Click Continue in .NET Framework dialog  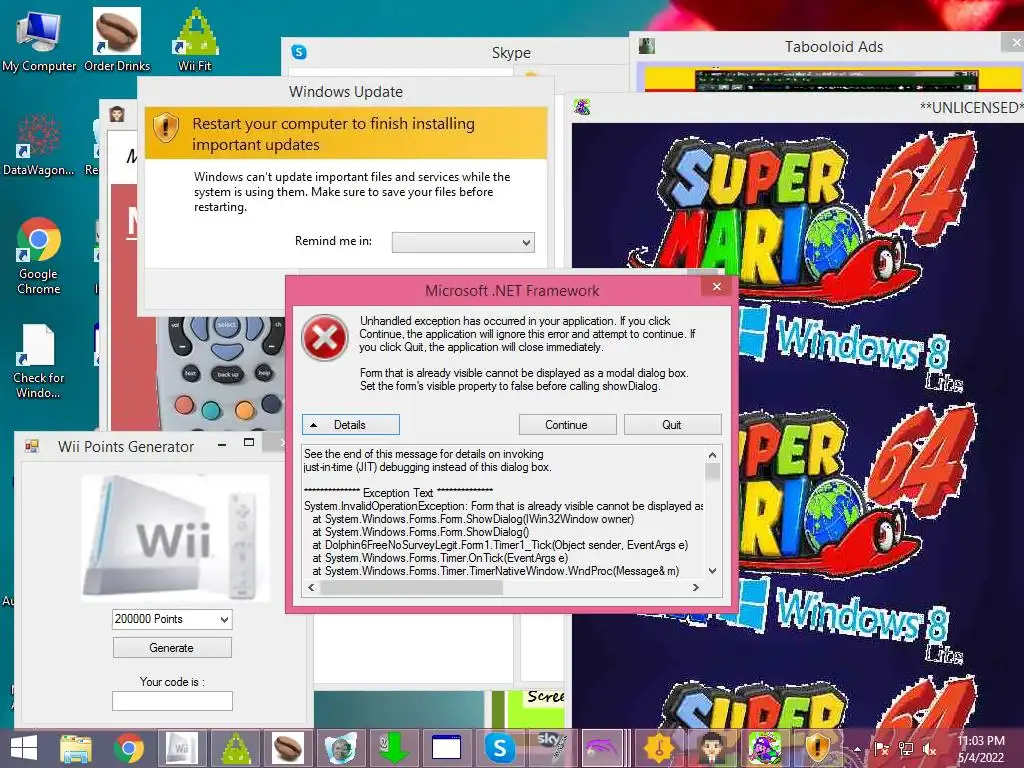567,424
